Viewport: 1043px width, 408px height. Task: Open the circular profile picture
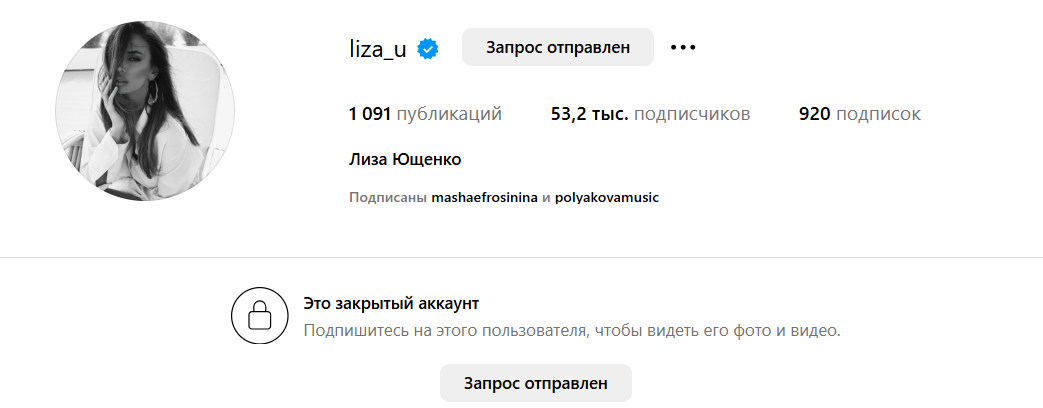tap(145, 111)
